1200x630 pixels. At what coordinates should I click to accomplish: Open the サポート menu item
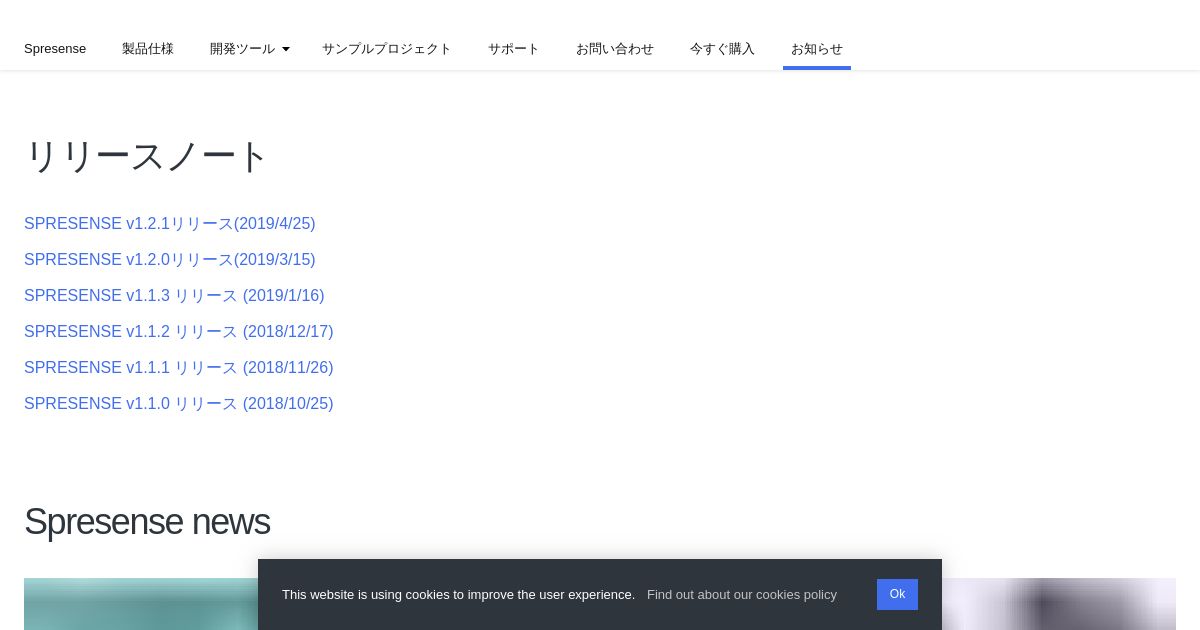pos(514,49)
